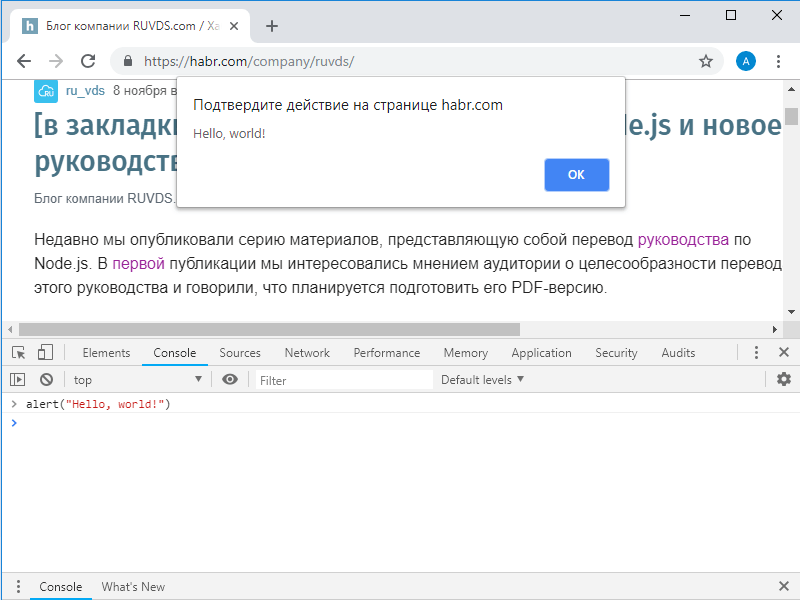Image resolution: width=800 pixels, height=600 pixels.
Task: Bookmark page with the star icon
Action: point(706,61)
